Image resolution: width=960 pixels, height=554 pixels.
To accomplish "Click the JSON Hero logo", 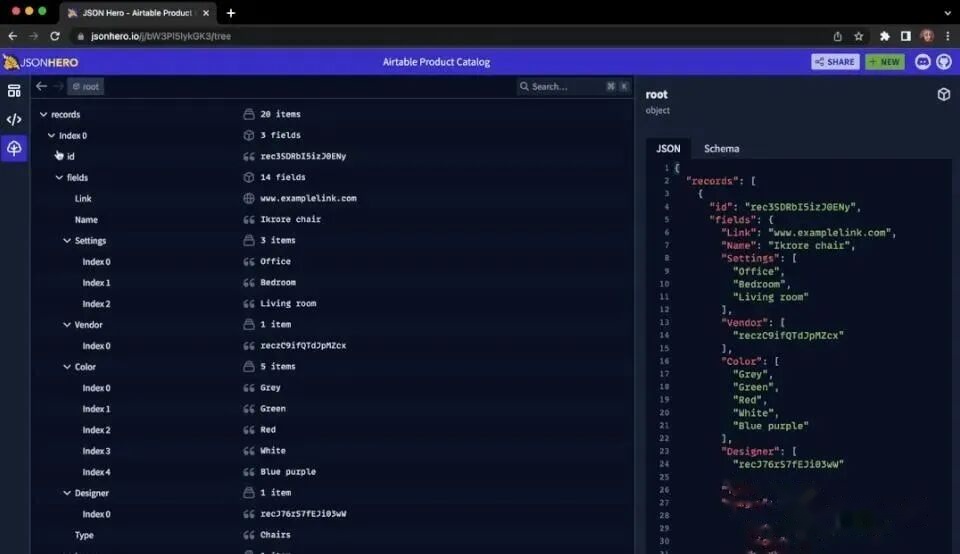I will (41, 62).
